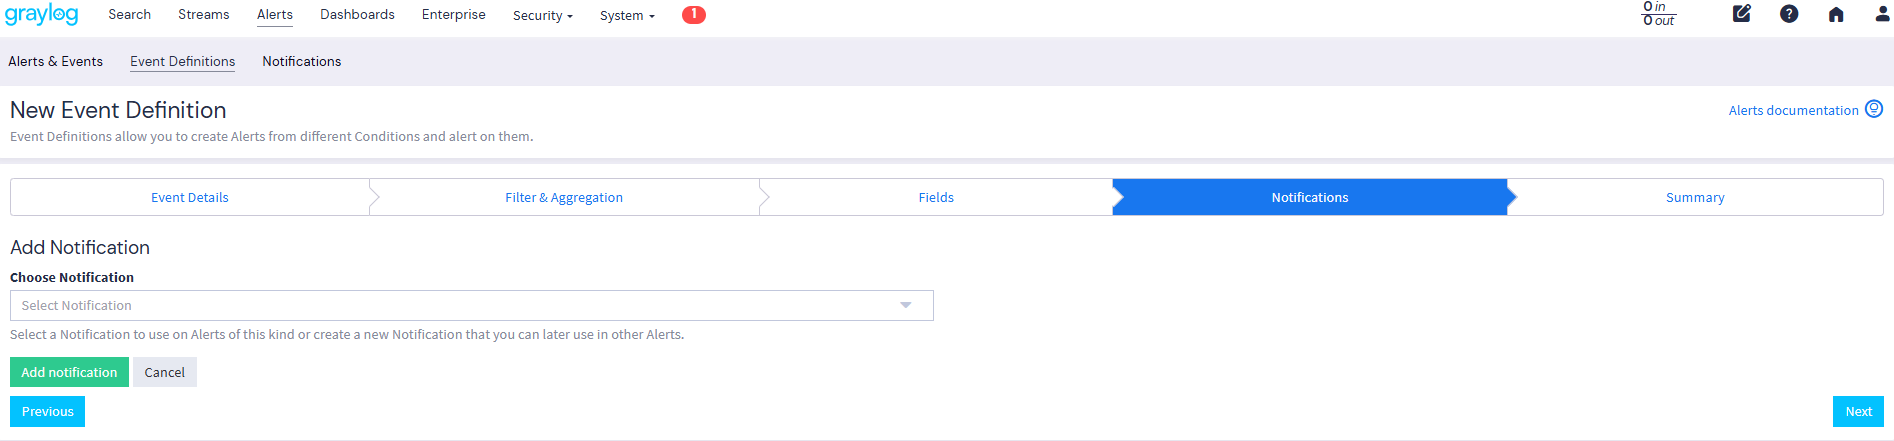The image size is (1894, 441).
Task: Open the Fields step
Action: [x=936, y=197]
